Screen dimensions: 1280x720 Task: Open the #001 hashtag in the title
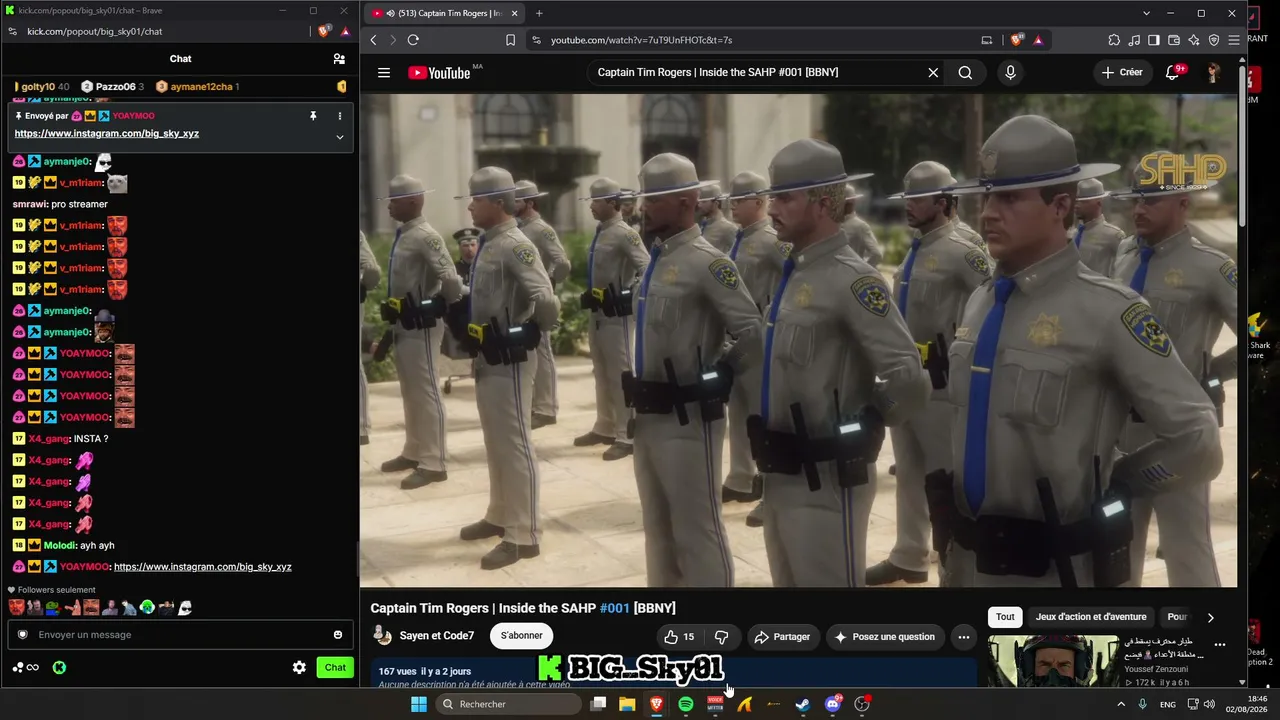pos(614,608)
